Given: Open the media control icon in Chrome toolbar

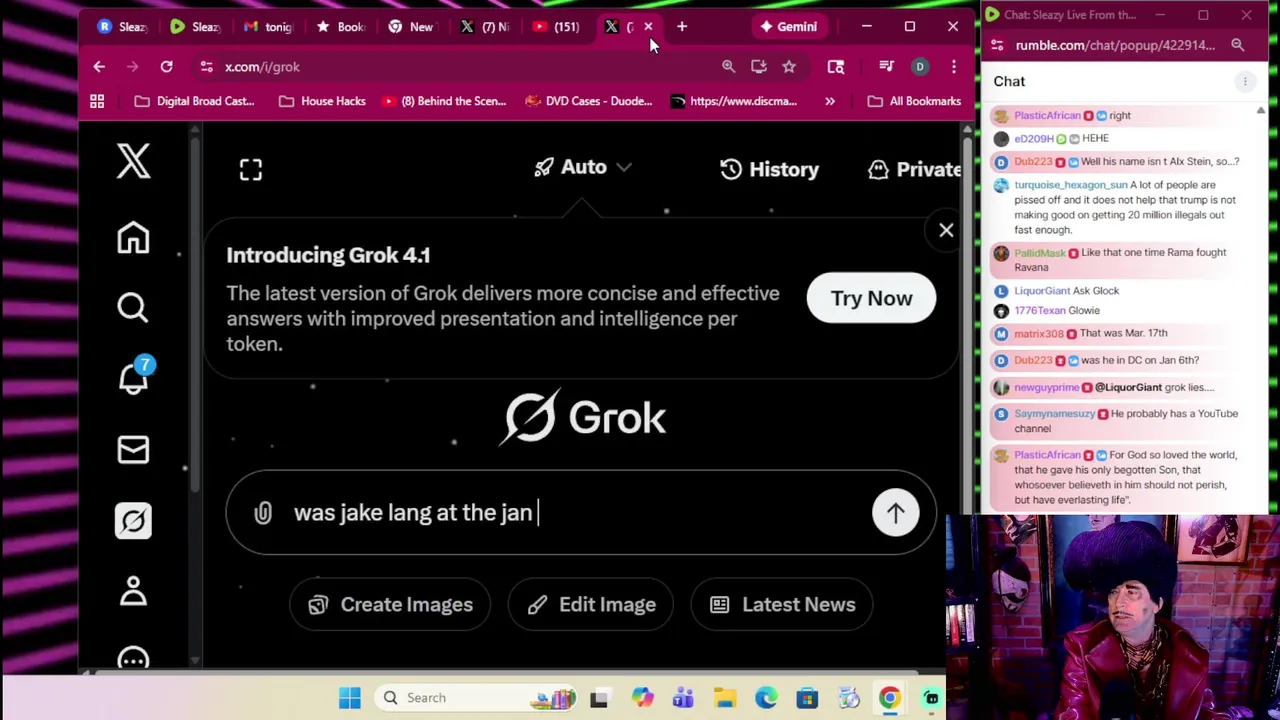Looking at the screenshot, I should tap(886, 66).
